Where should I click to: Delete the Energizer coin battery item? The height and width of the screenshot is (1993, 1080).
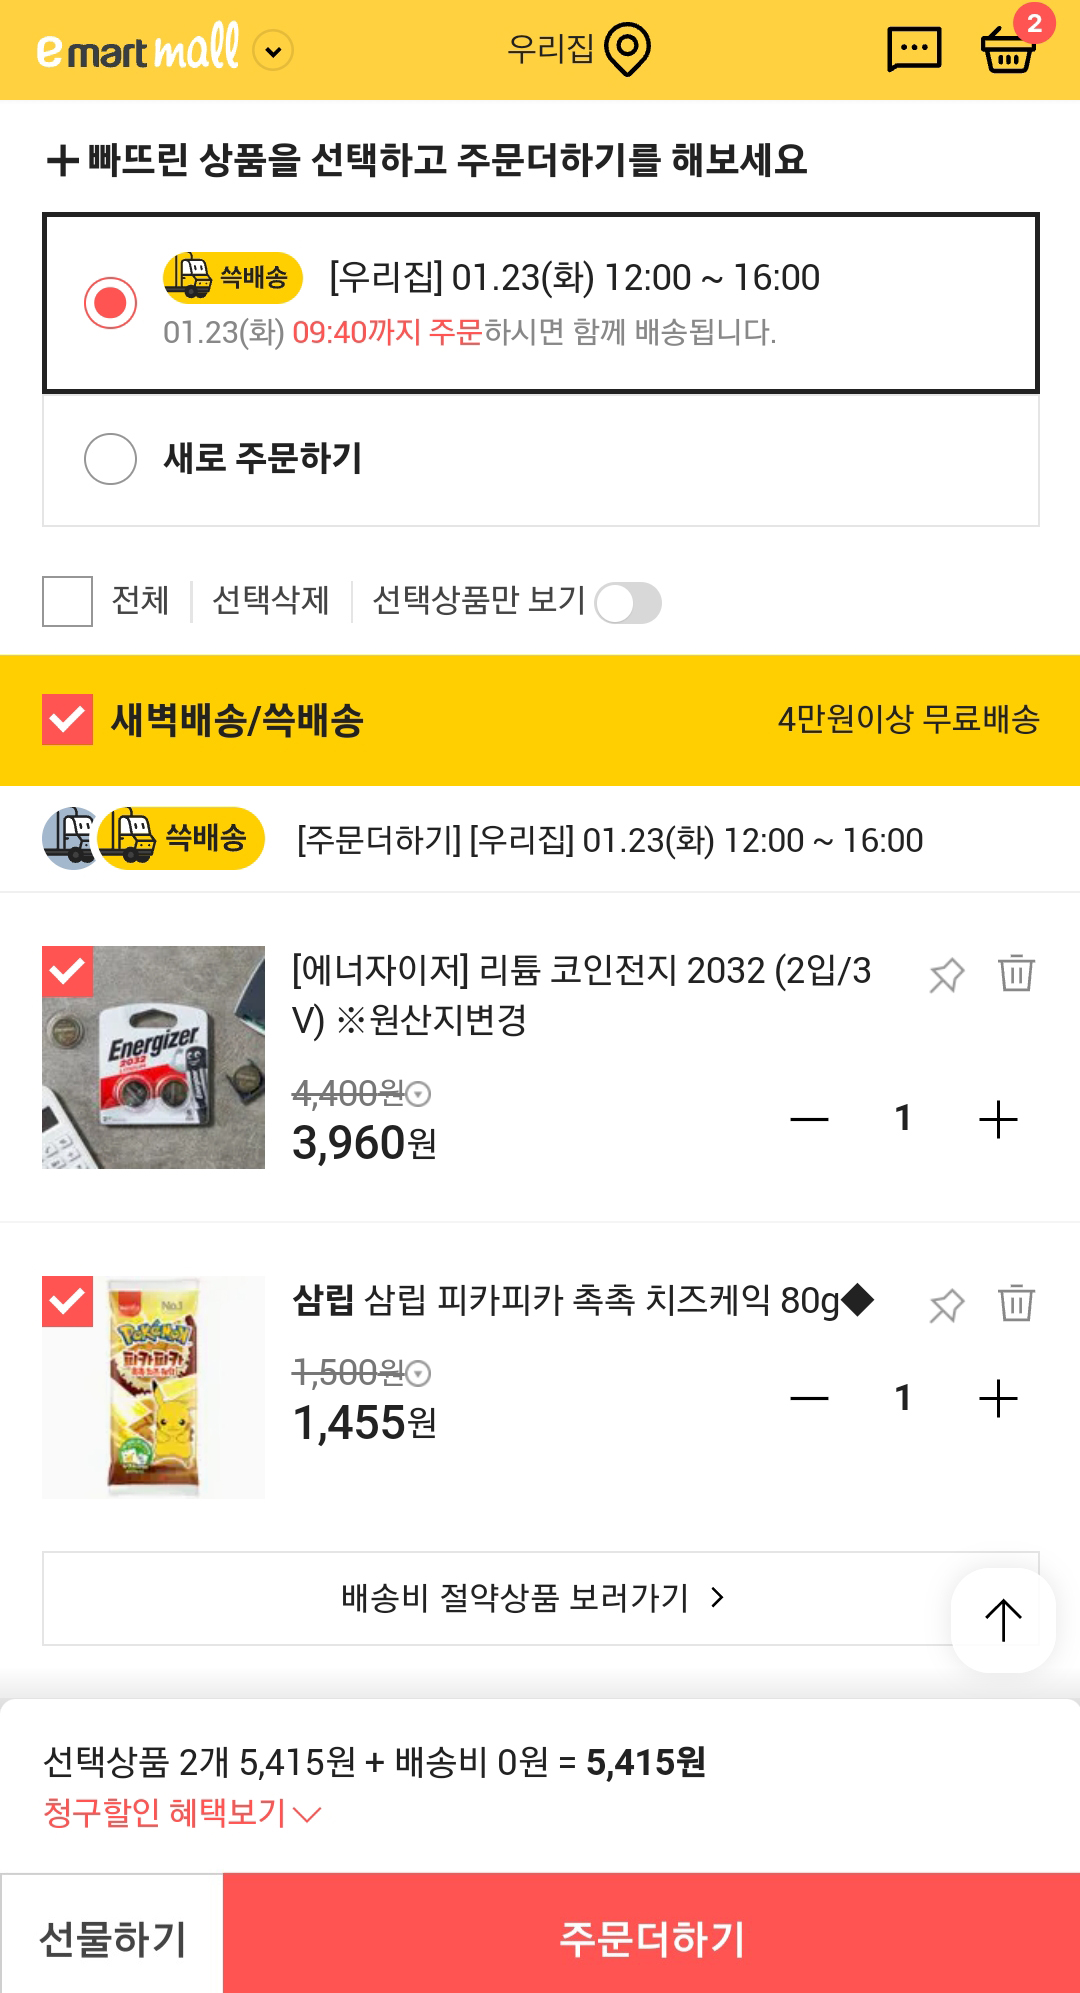1016,973
